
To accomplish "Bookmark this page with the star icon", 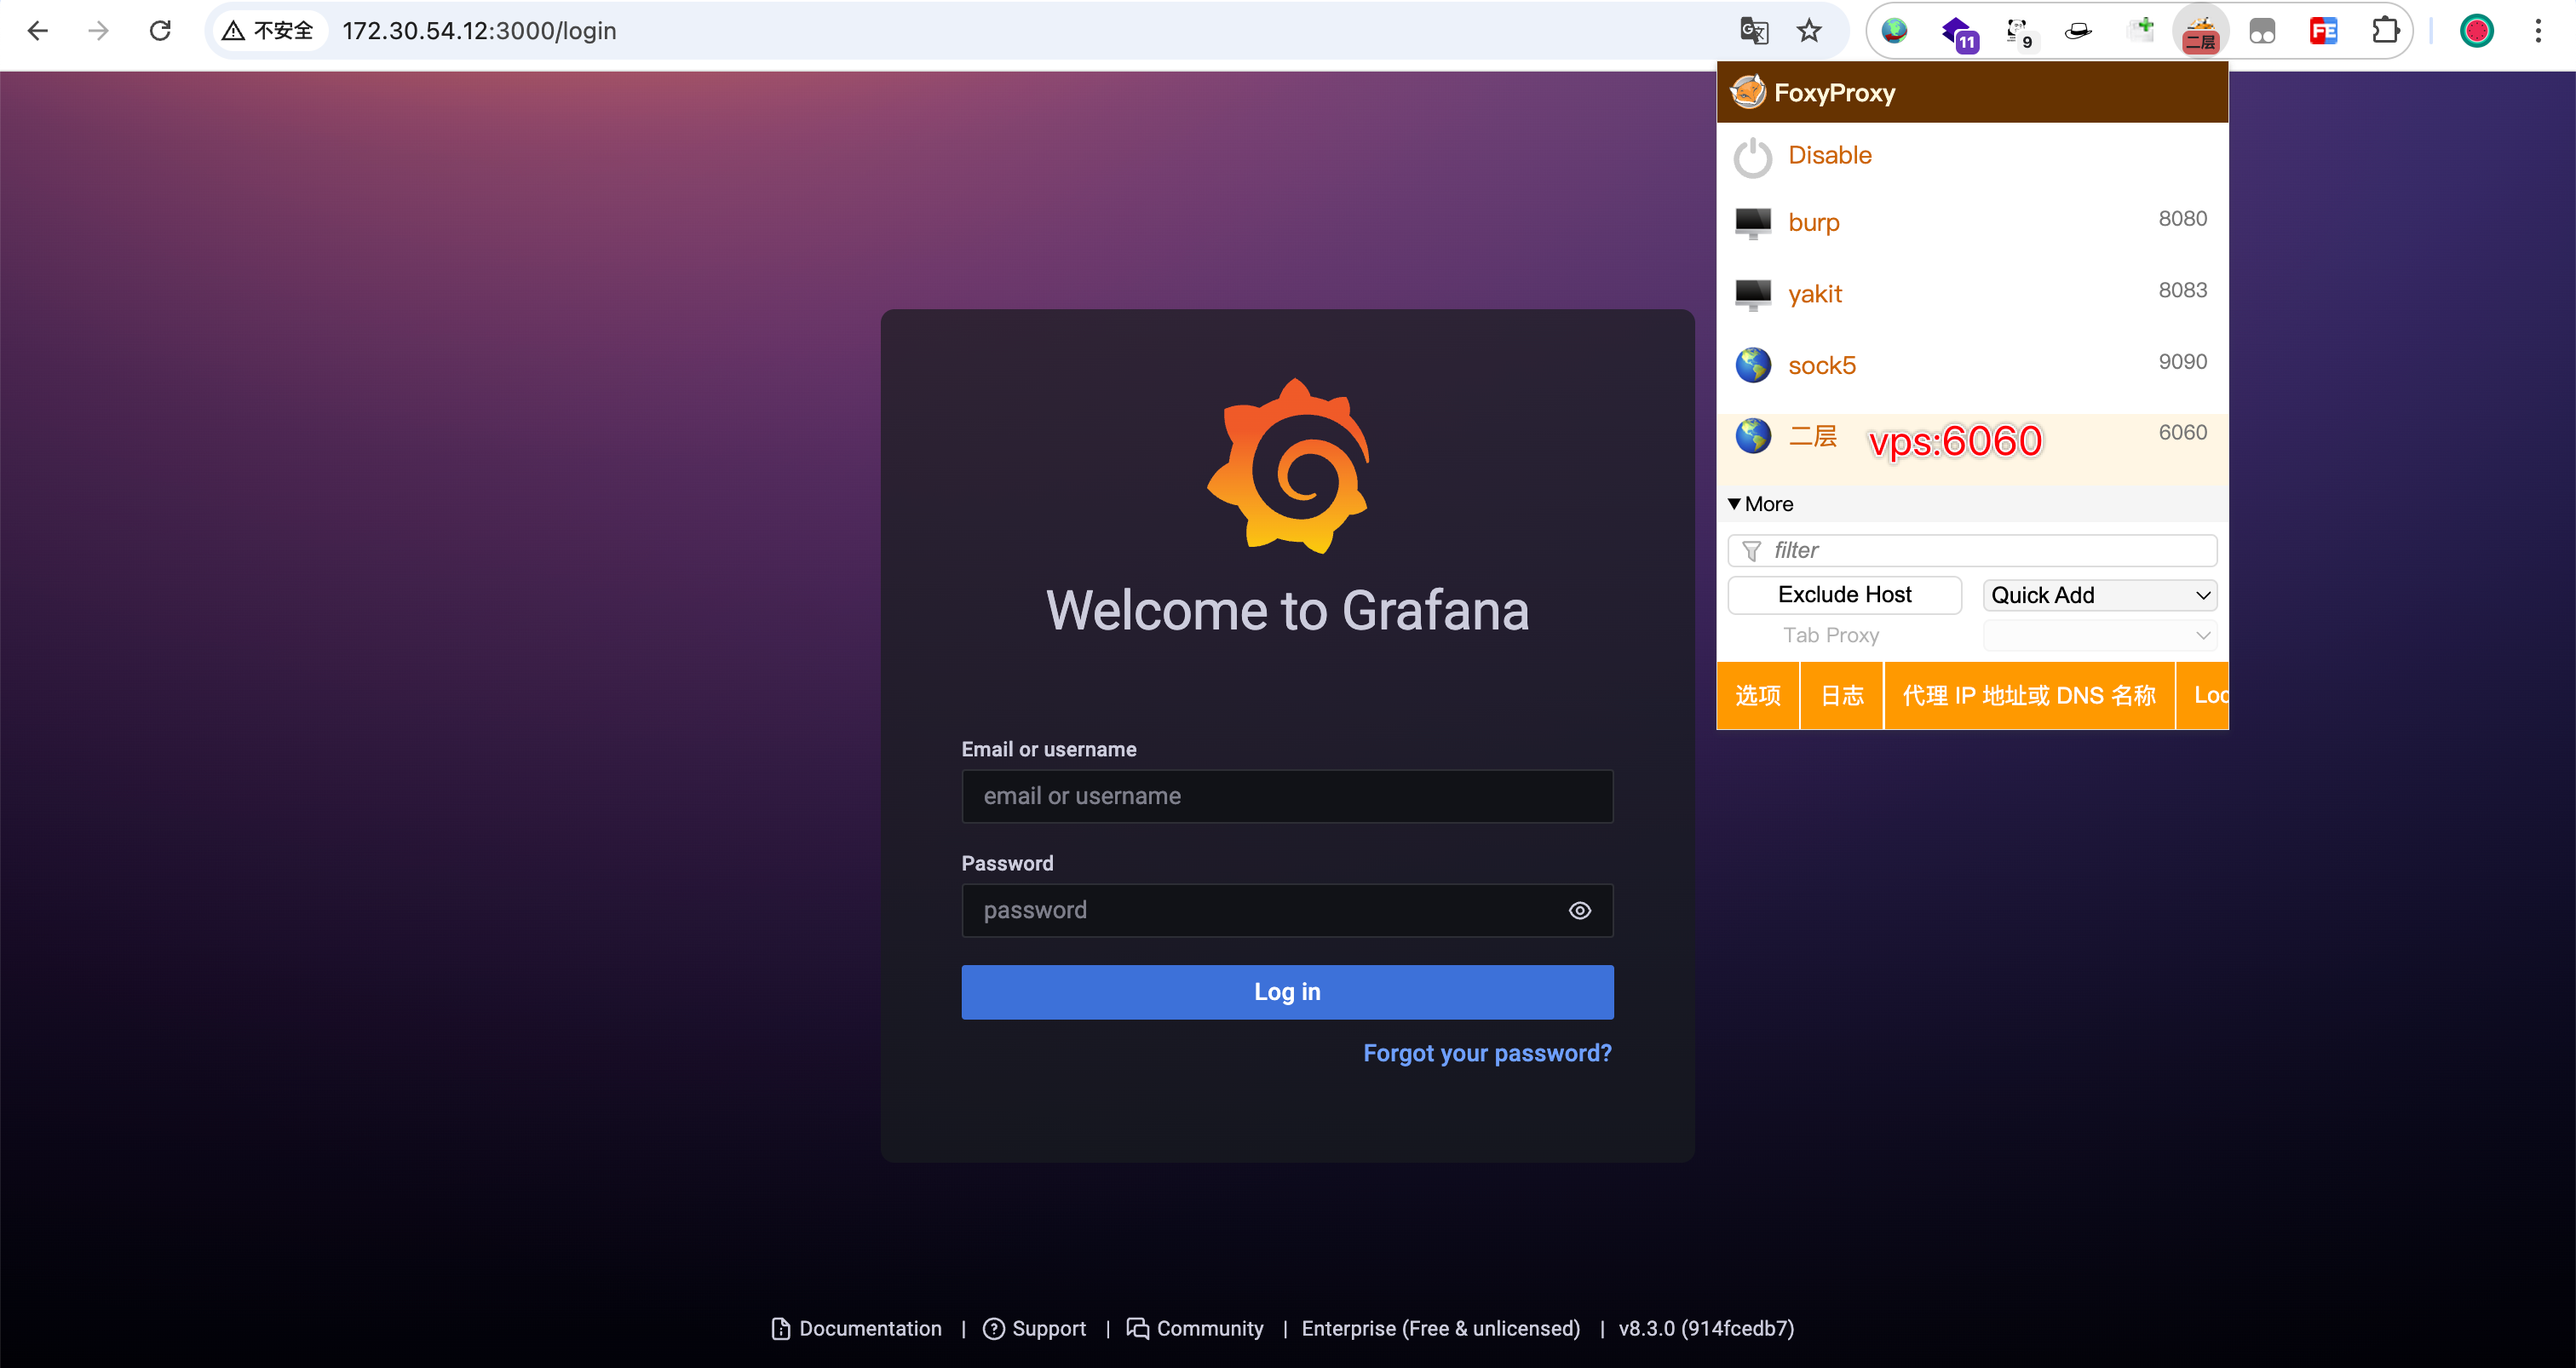I will [1809, 31].
